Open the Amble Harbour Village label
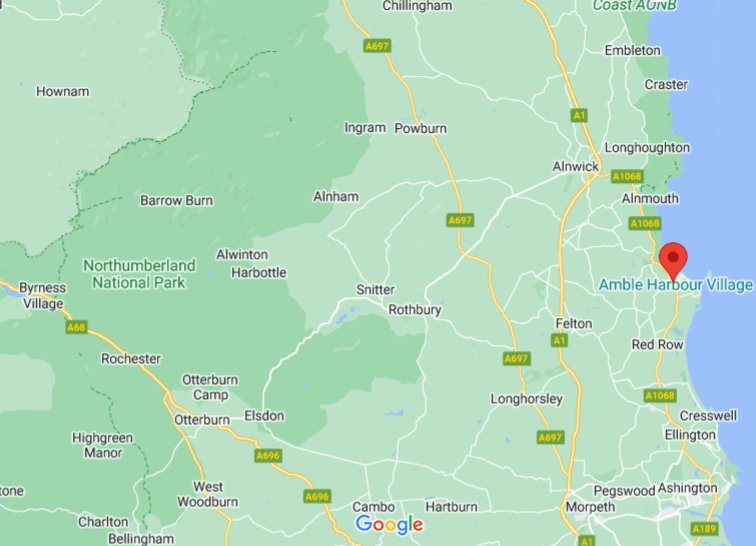Viewport: 756px width, 546px height. 675,285
